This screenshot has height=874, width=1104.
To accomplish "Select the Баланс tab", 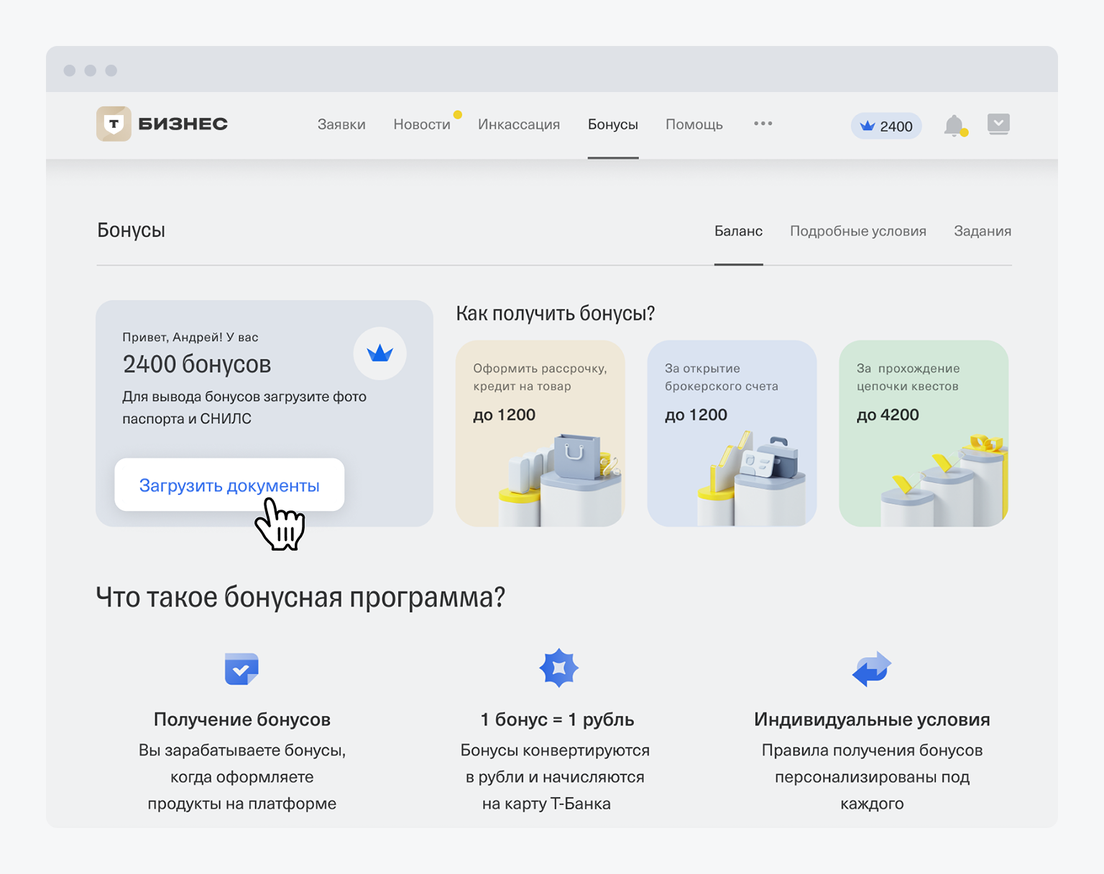I will 738,231.
